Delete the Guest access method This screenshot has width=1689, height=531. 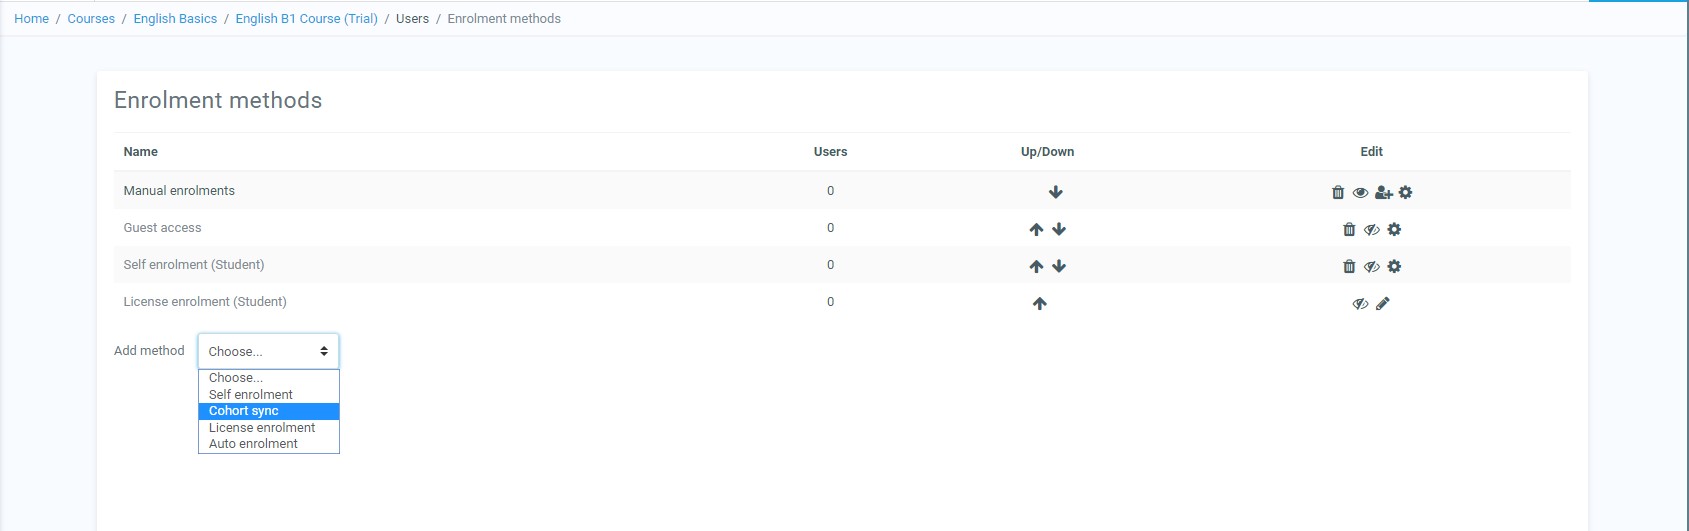[x=1349, y=229]
